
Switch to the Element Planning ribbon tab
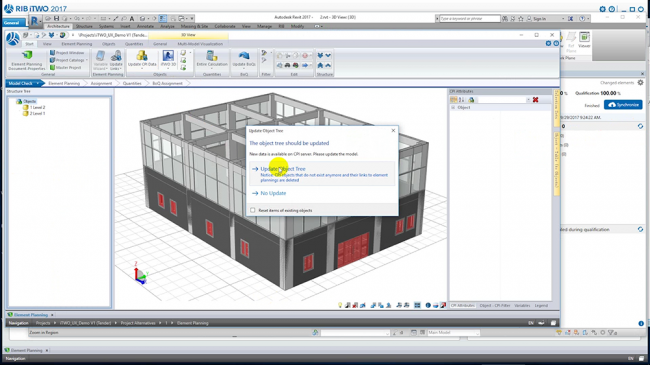pos(77,44)
